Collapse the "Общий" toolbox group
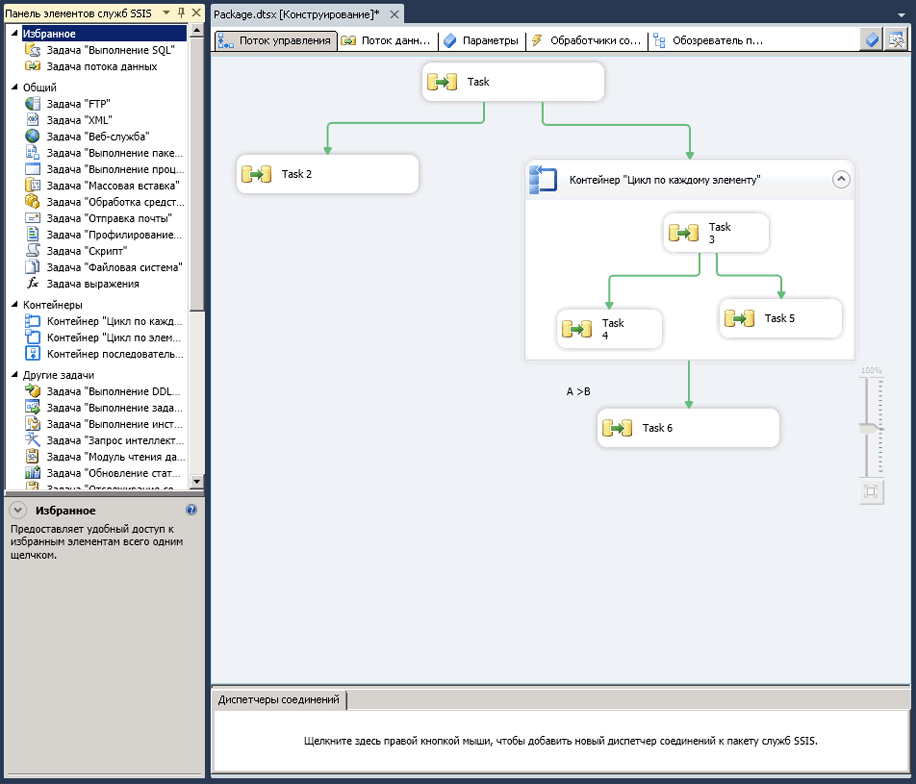 point(14,88)
